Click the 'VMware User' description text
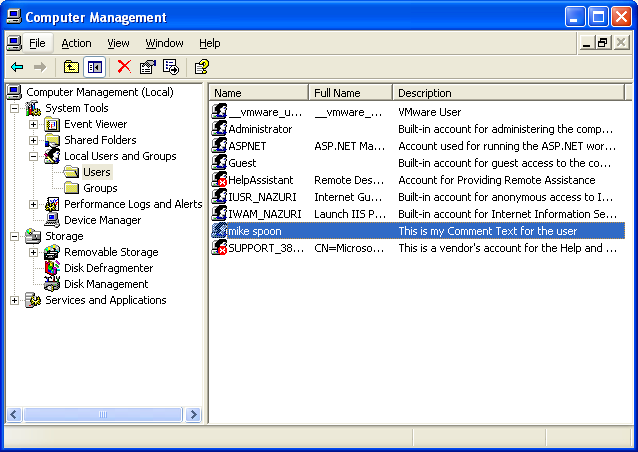The width and height of the screenshot is (638, 452). [430, 112]
